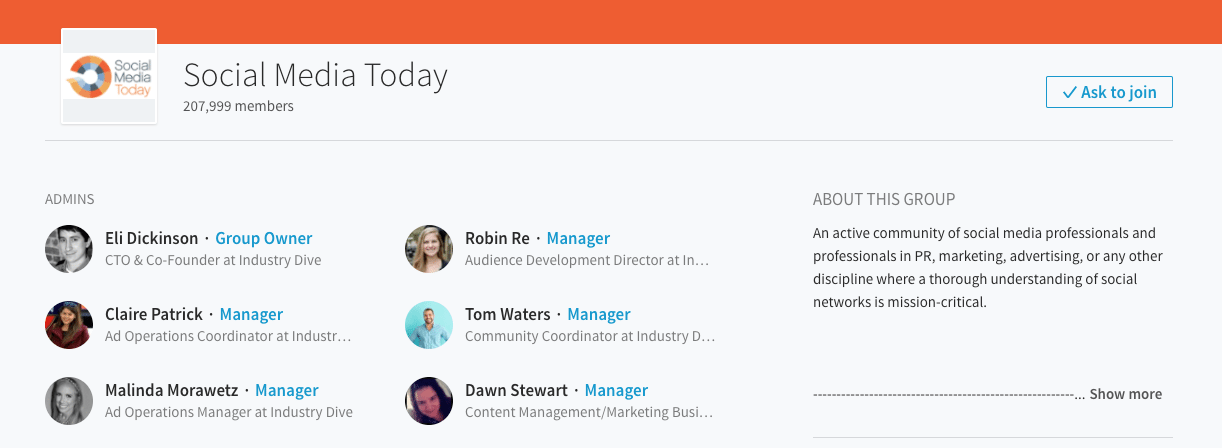The width and height of the screenshot is (1222, 448).
Task: Click the Social Media Today group logo
Action: click(109, 77)
